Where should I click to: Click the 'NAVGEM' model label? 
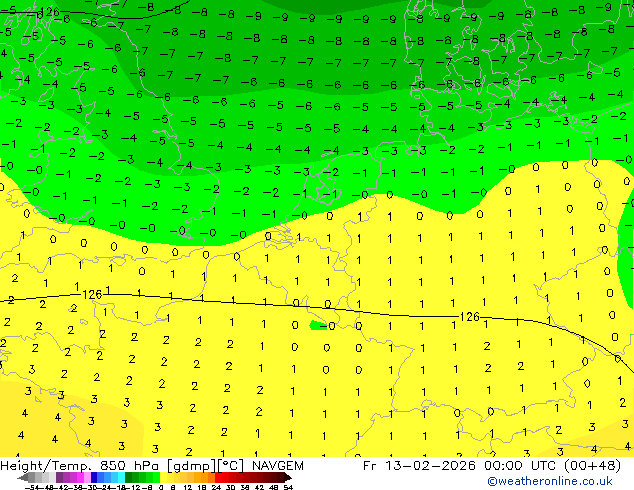(x=277, y=466)
